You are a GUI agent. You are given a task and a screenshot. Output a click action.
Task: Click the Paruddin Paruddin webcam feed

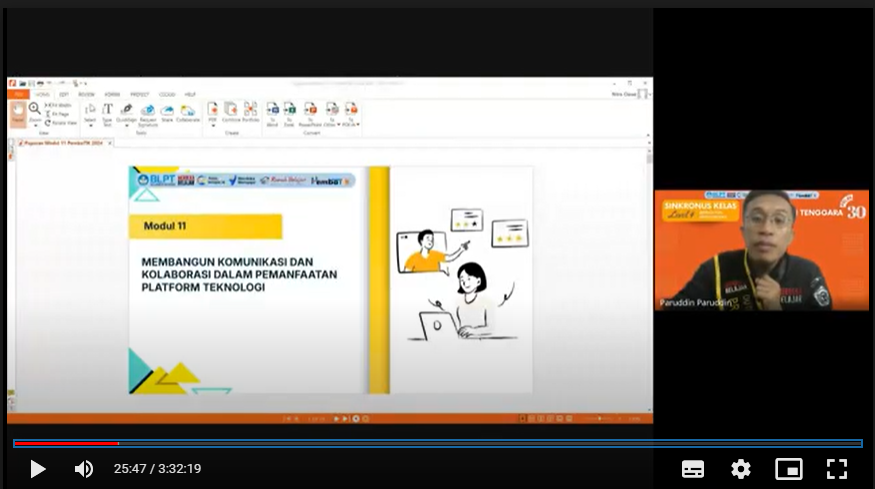click(x=762, y=250)
